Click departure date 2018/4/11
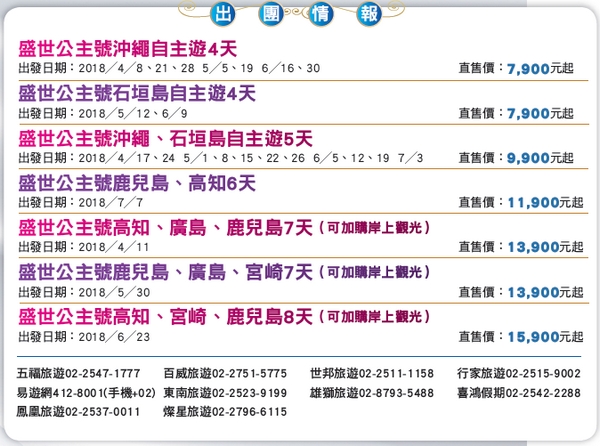 click(114, 247)
